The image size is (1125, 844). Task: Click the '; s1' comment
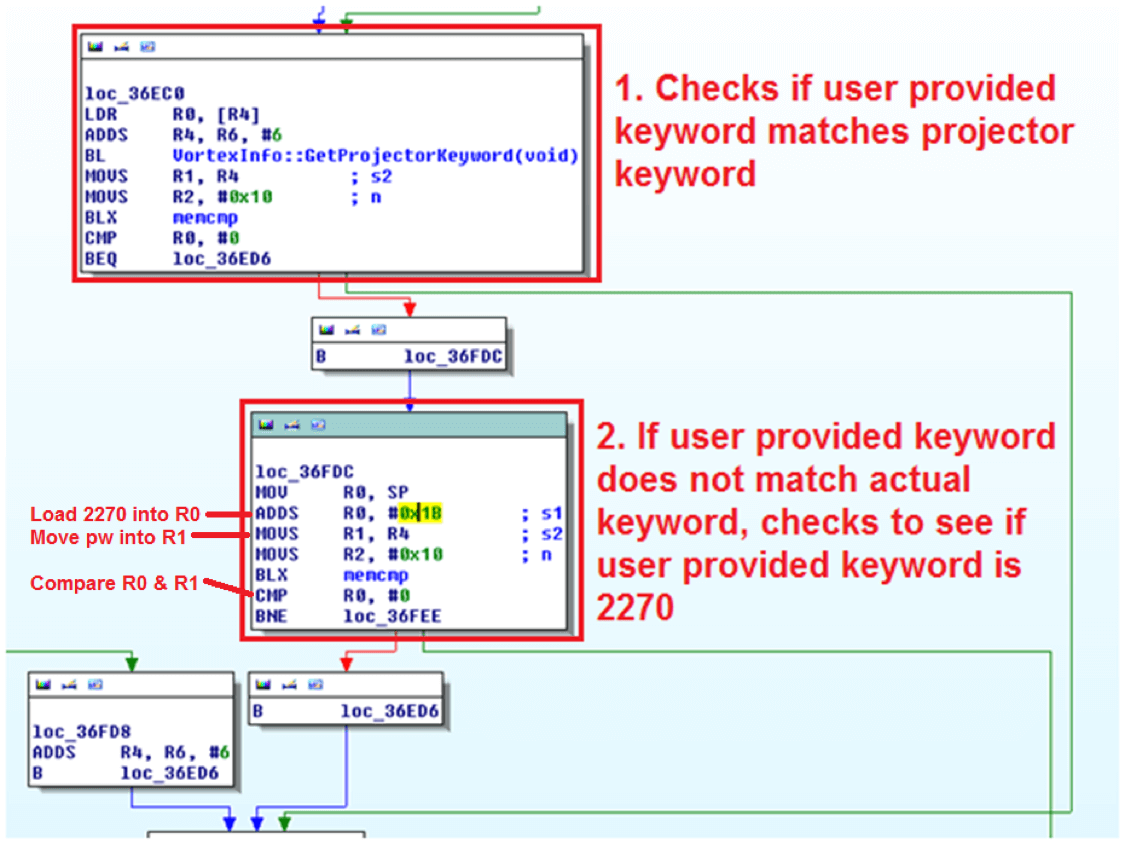[542, 514]
